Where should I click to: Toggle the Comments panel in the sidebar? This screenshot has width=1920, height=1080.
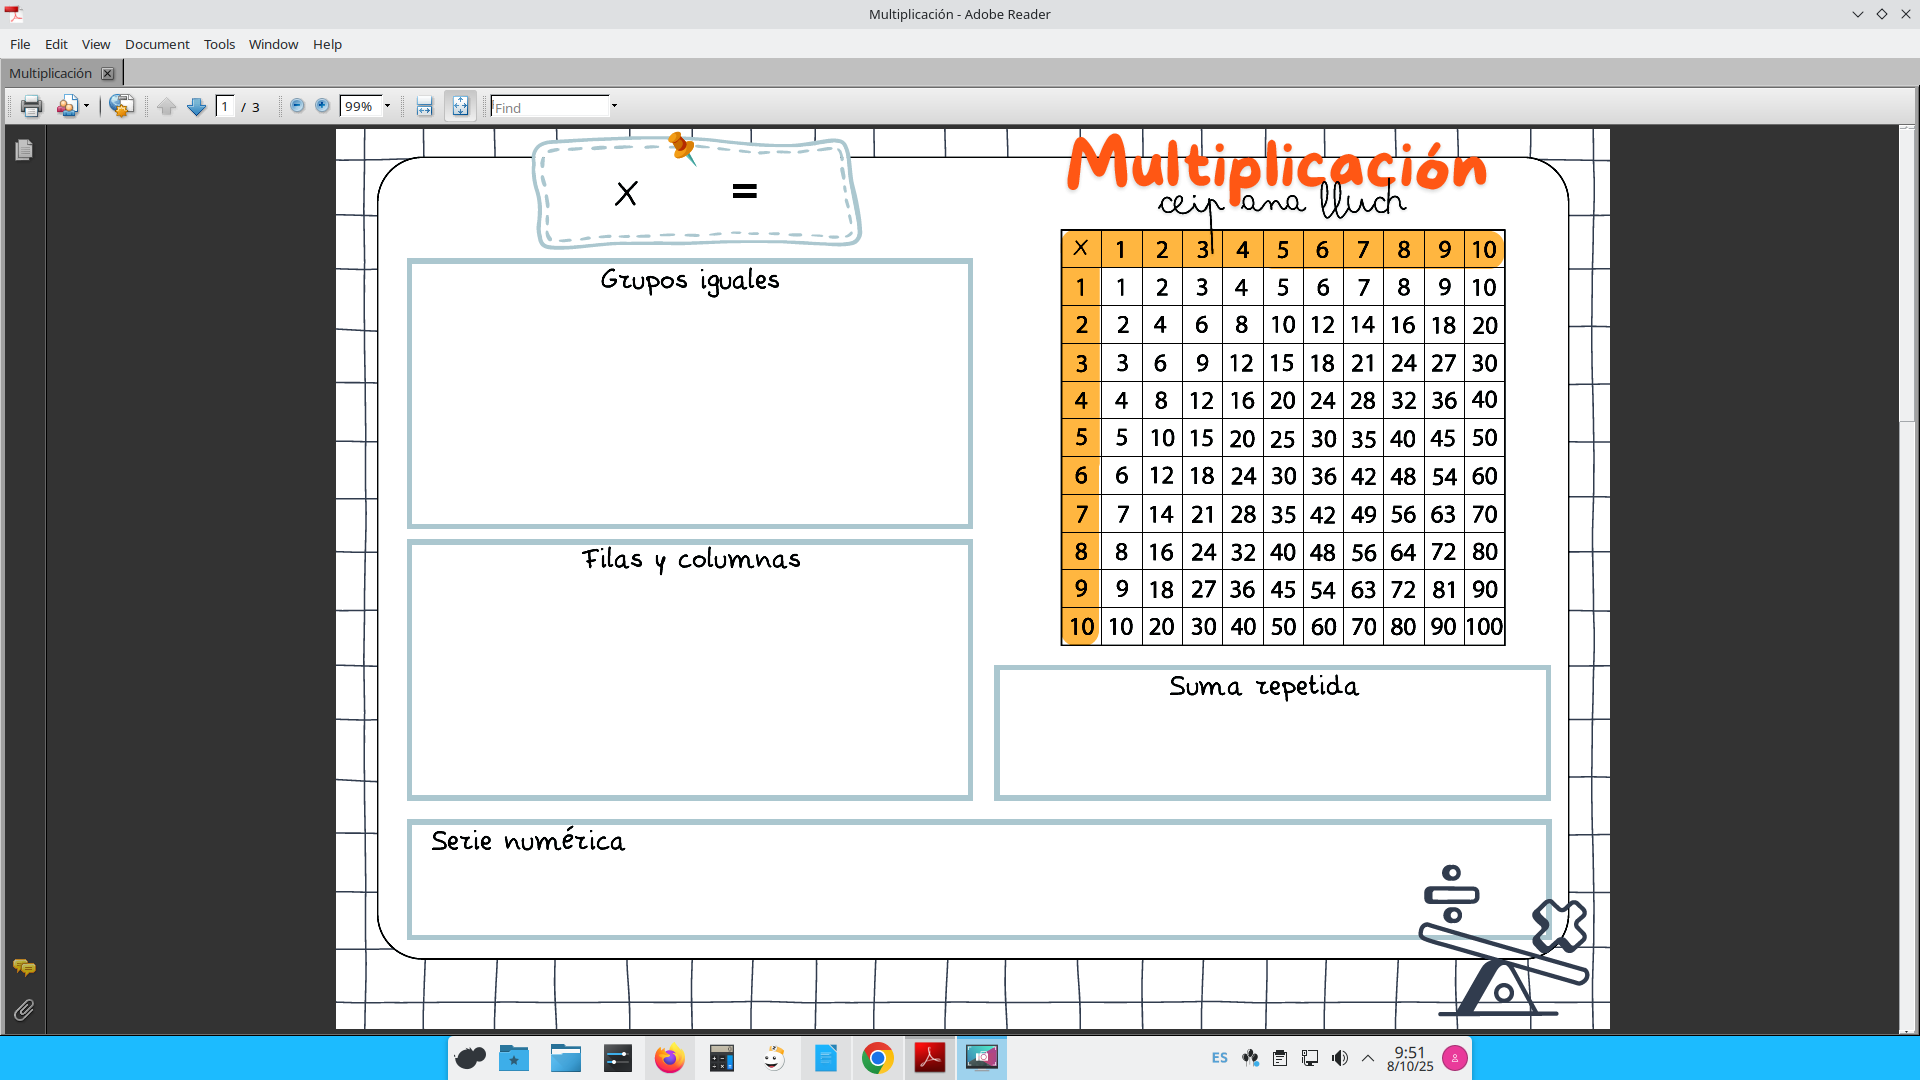[24, 968]
